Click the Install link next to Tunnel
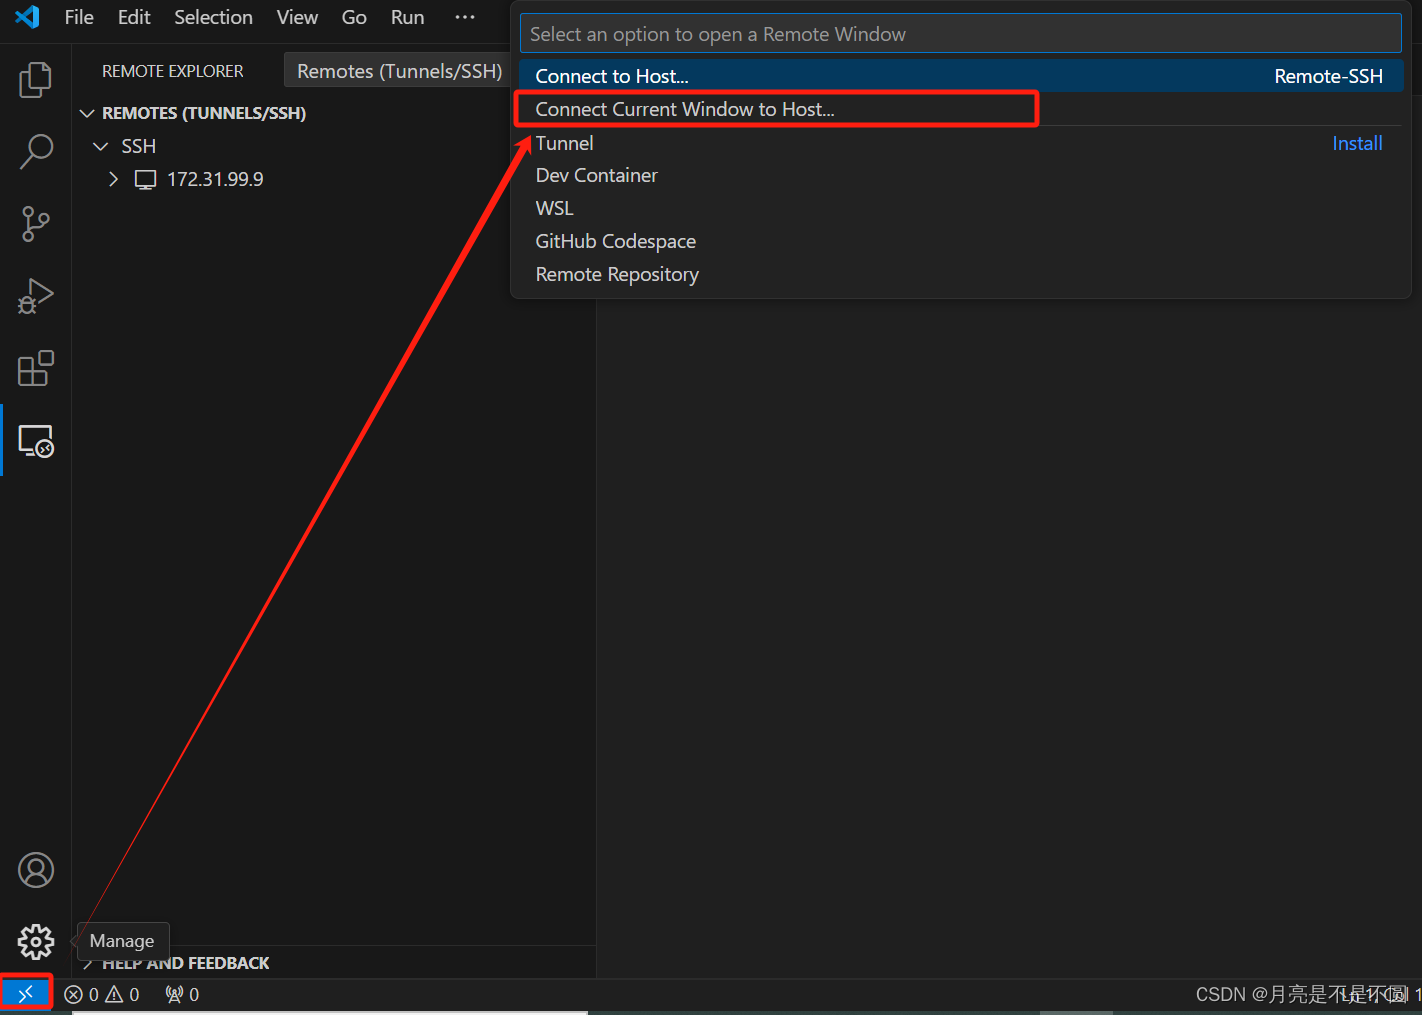This screenshot has width=1422, height=1015. [x=1357, y=143]
